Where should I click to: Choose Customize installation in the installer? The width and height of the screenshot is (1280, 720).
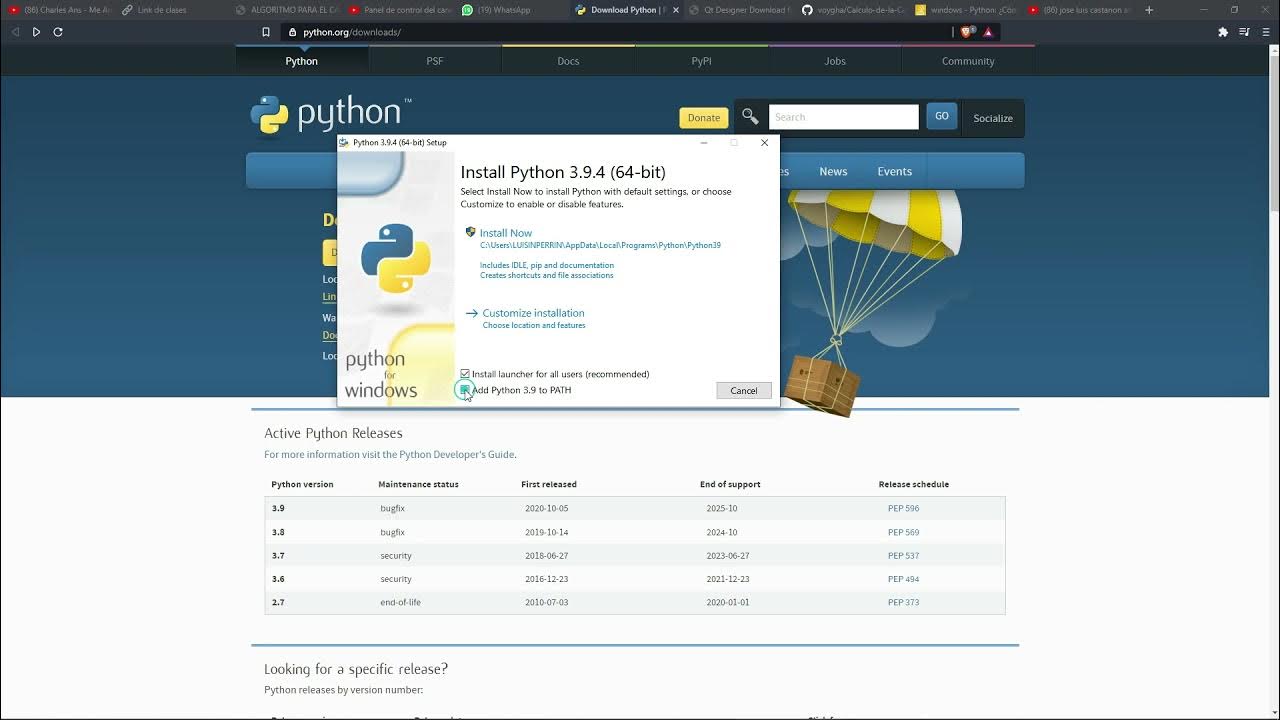coord(533,313)
